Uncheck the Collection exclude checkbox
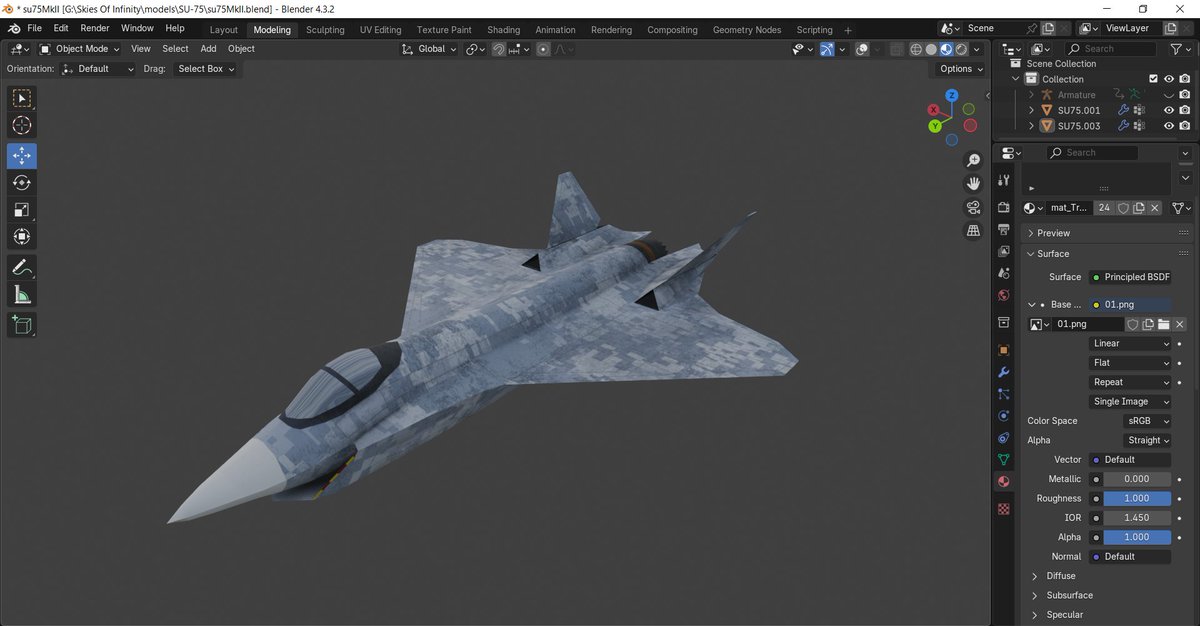 (x=1153, y=79)
